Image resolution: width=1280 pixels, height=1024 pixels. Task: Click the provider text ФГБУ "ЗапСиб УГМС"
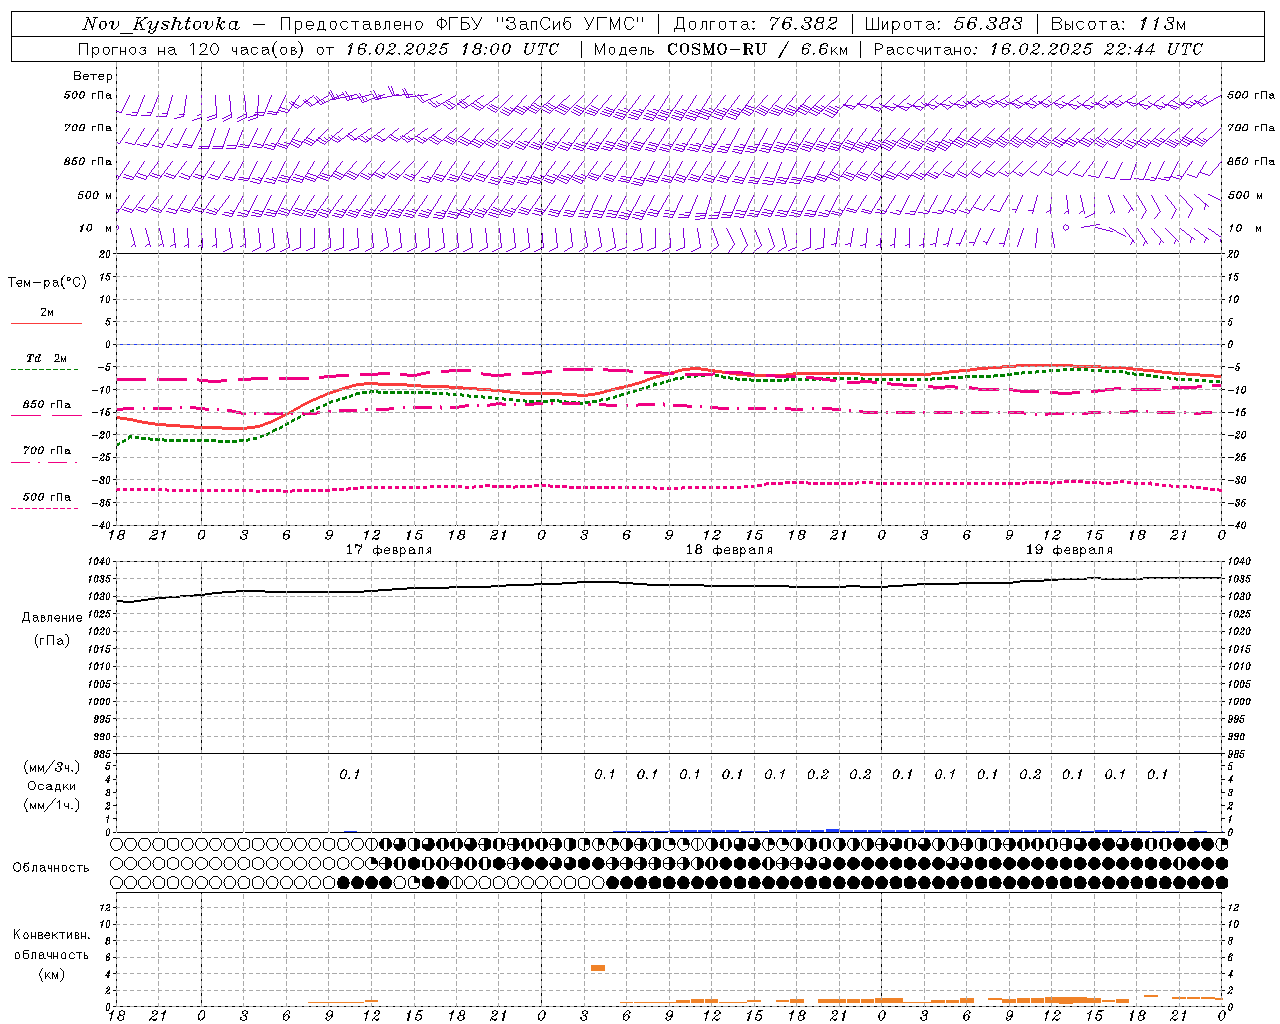541,24
